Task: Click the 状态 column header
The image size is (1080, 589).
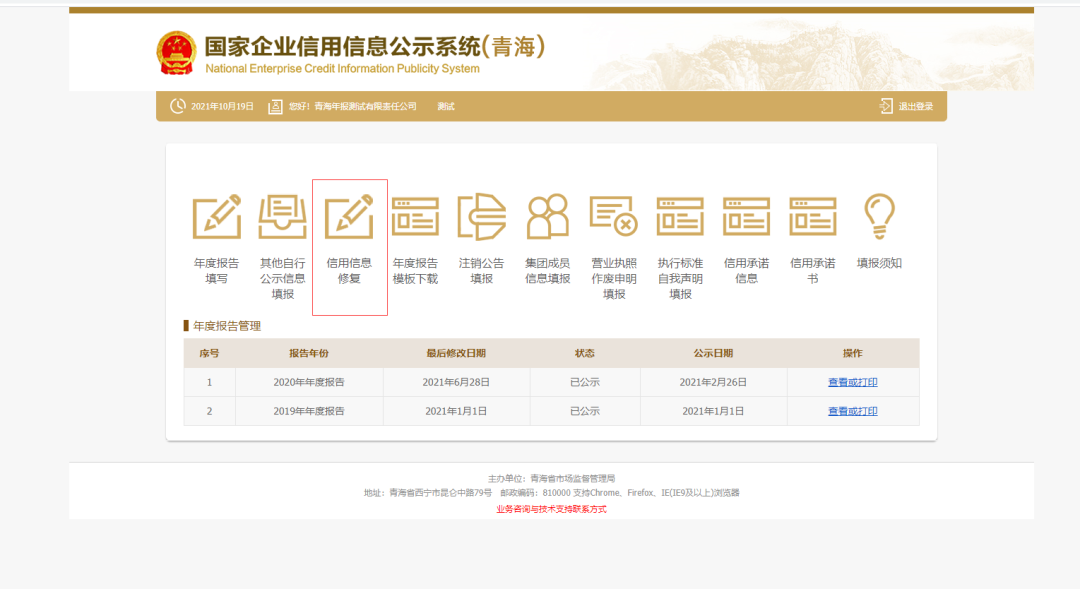Action: click(x=585, y=353)
